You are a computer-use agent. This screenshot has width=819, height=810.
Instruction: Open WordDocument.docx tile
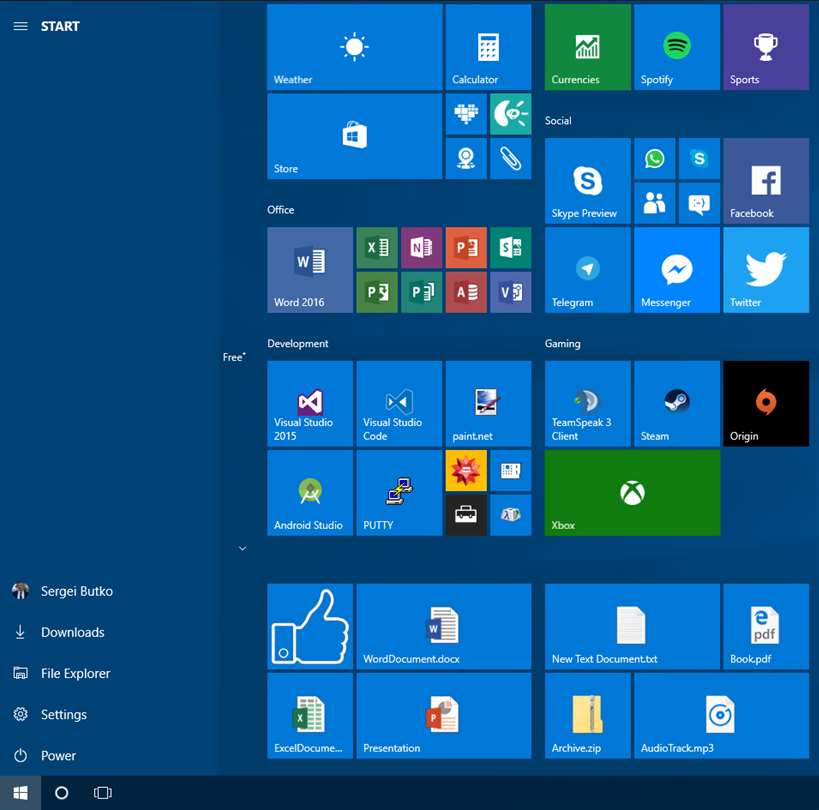click(x=444, y=627)
